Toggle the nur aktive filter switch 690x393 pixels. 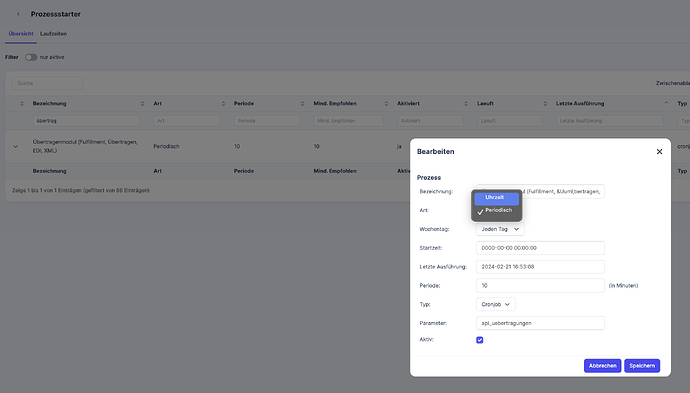[x=31, y=57]
